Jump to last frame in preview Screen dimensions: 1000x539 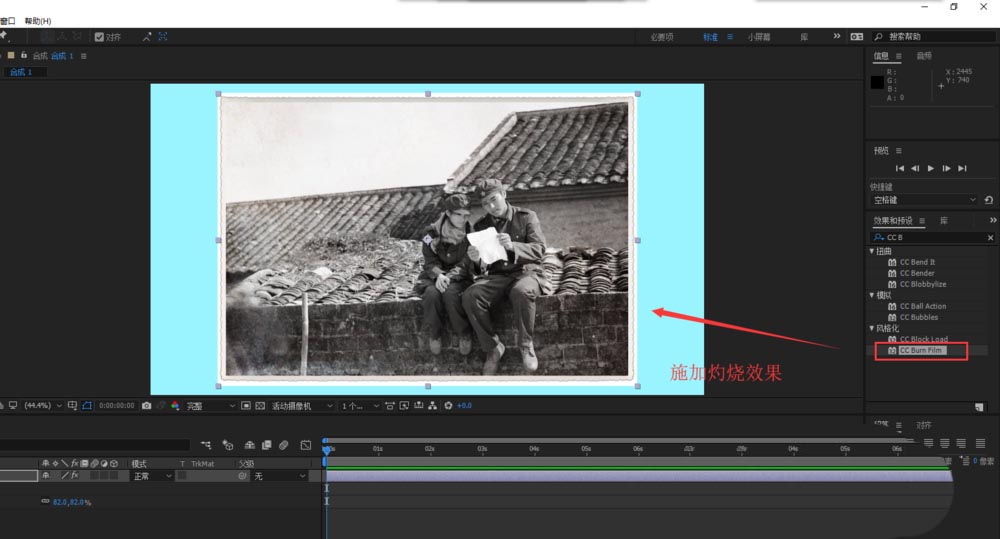[962, 168]
